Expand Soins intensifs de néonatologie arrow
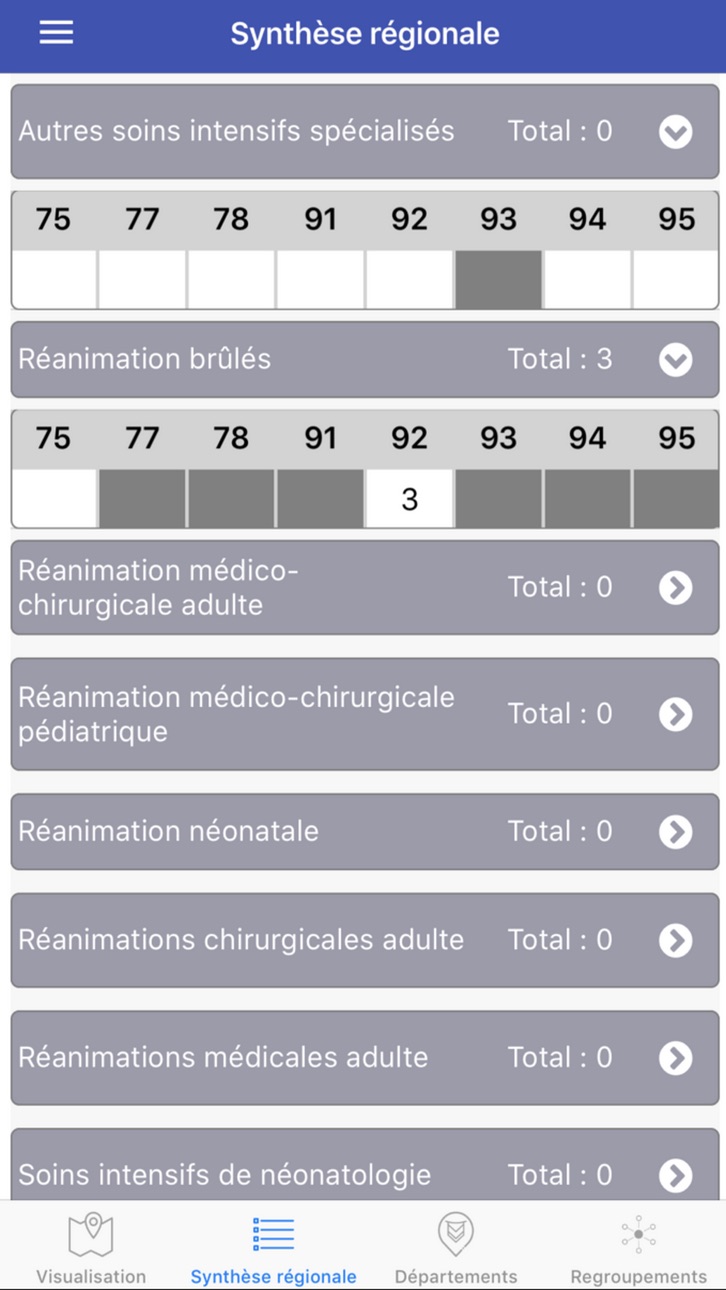The width and height of the screenshot is (726, 1290). click(676, 1176)
